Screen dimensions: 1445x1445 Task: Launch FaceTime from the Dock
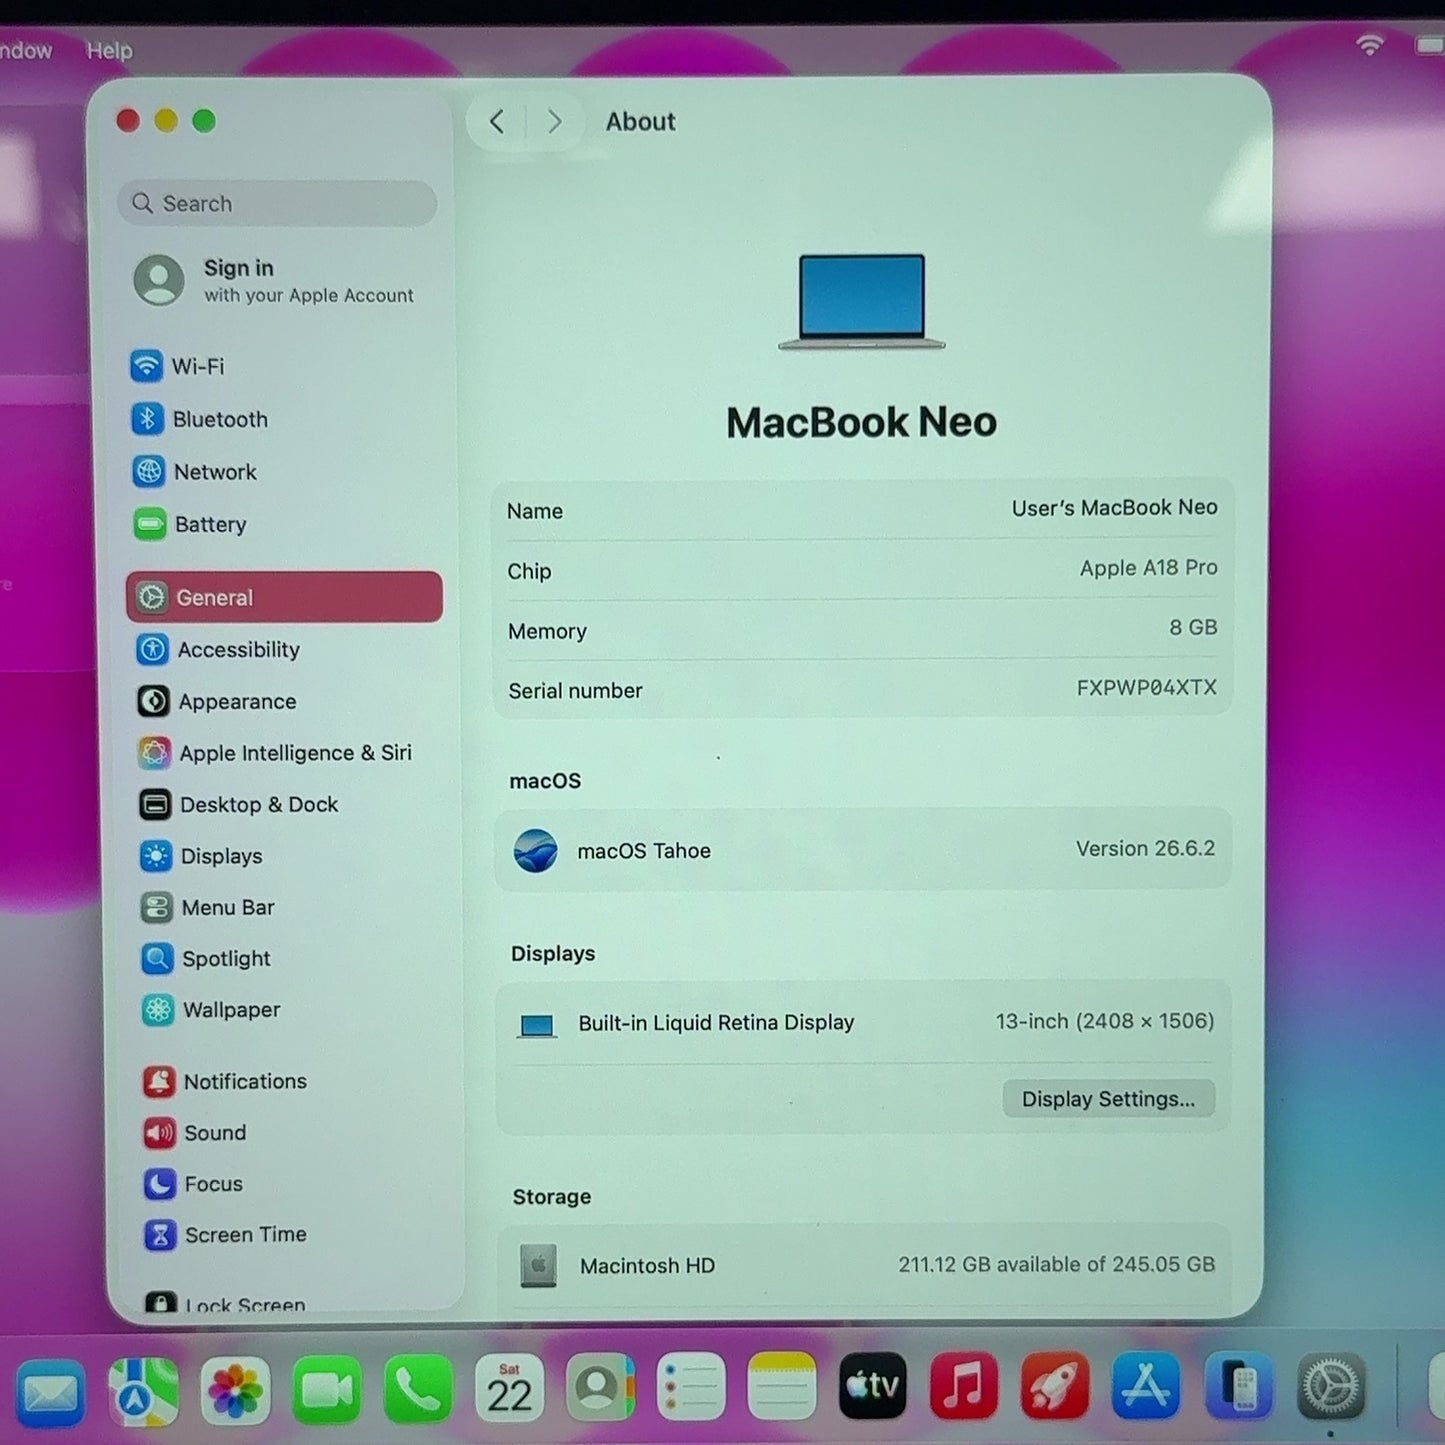coord(326,1390)
